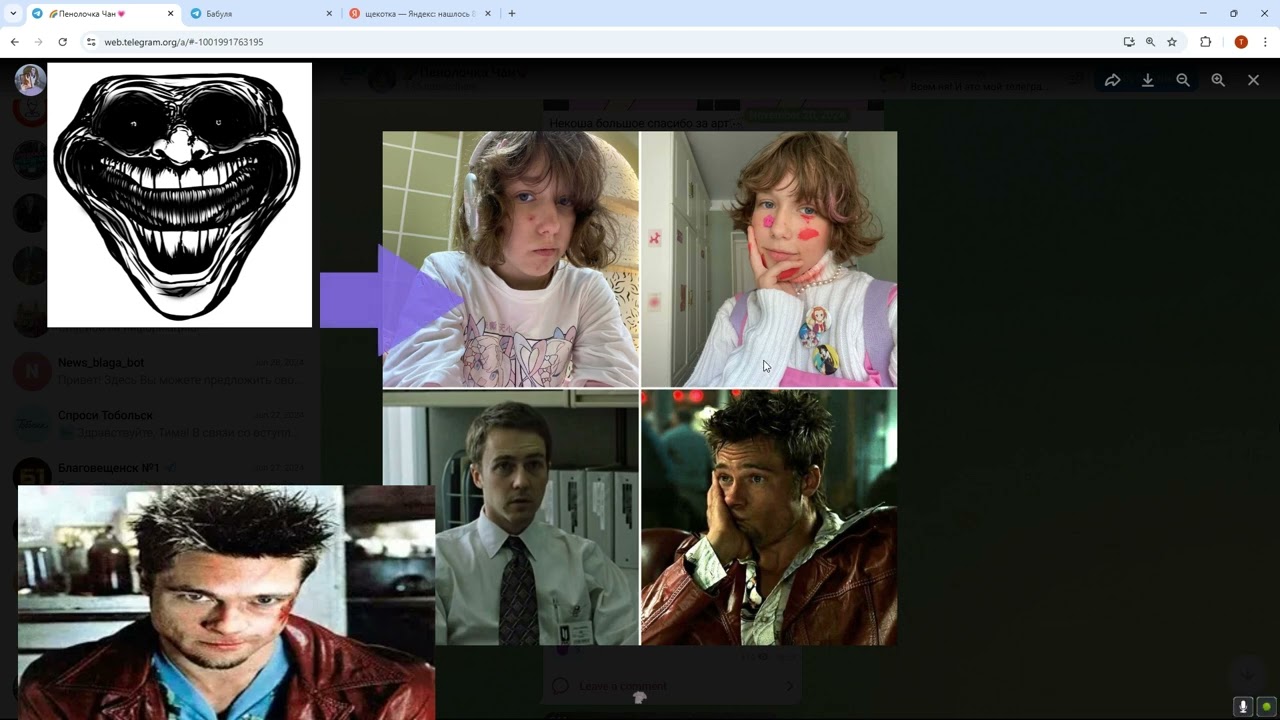The width and height of the screenshot is (1280, 720).
Task: Open the Chrome extensions puzzle icon
Action: tap(1205, 42)
